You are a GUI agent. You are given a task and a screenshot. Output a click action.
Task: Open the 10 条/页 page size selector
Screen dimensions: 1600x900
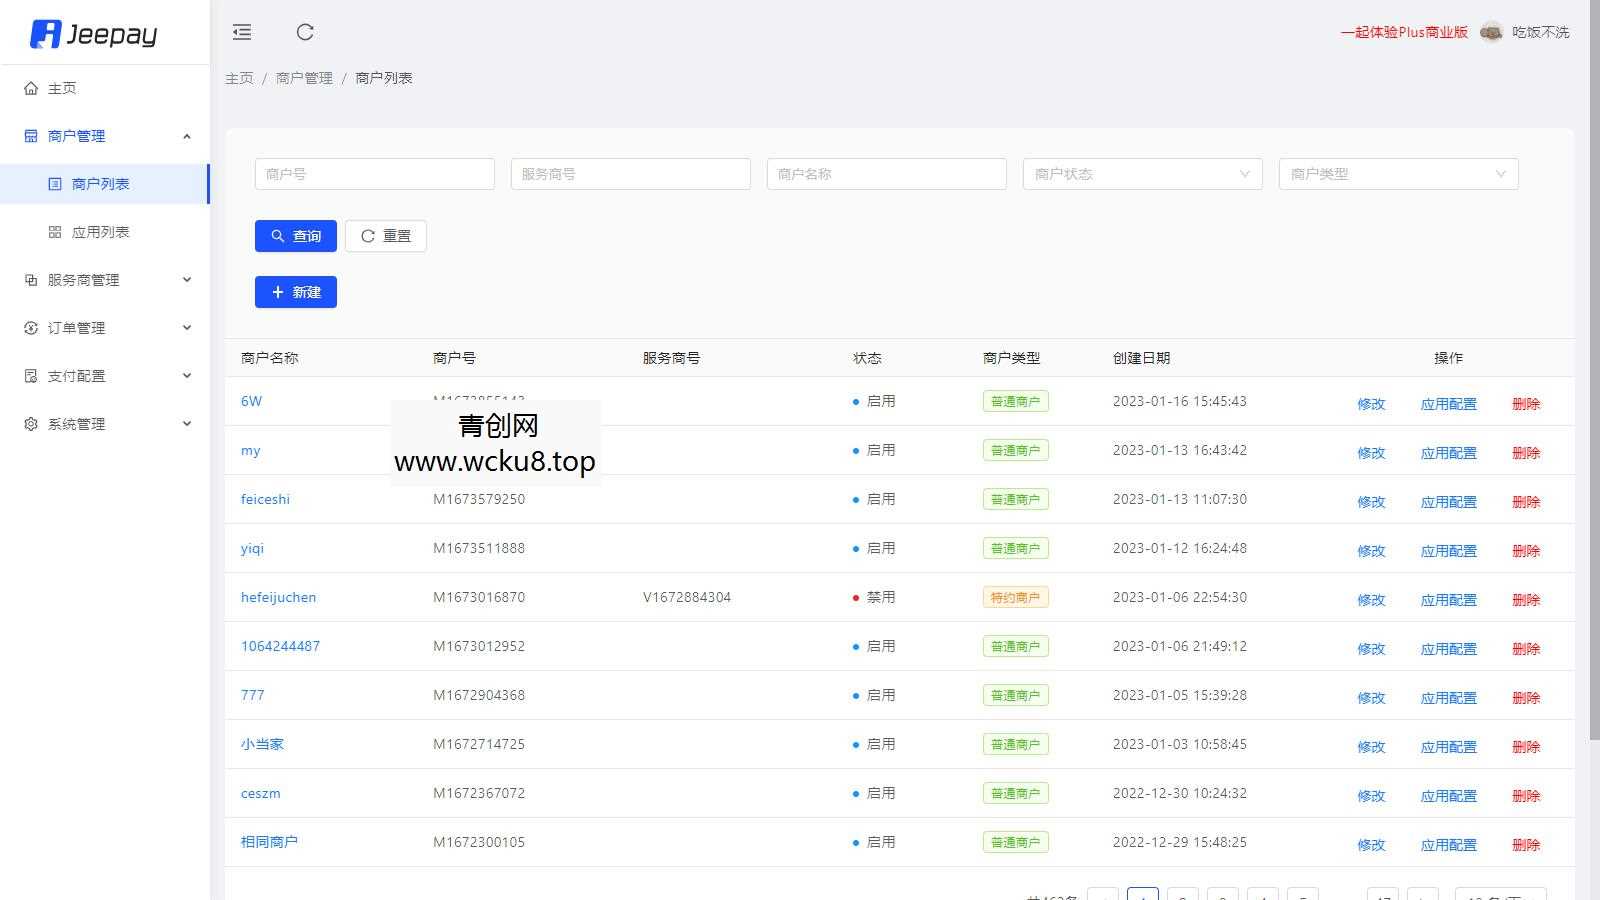coord(1500,897)
